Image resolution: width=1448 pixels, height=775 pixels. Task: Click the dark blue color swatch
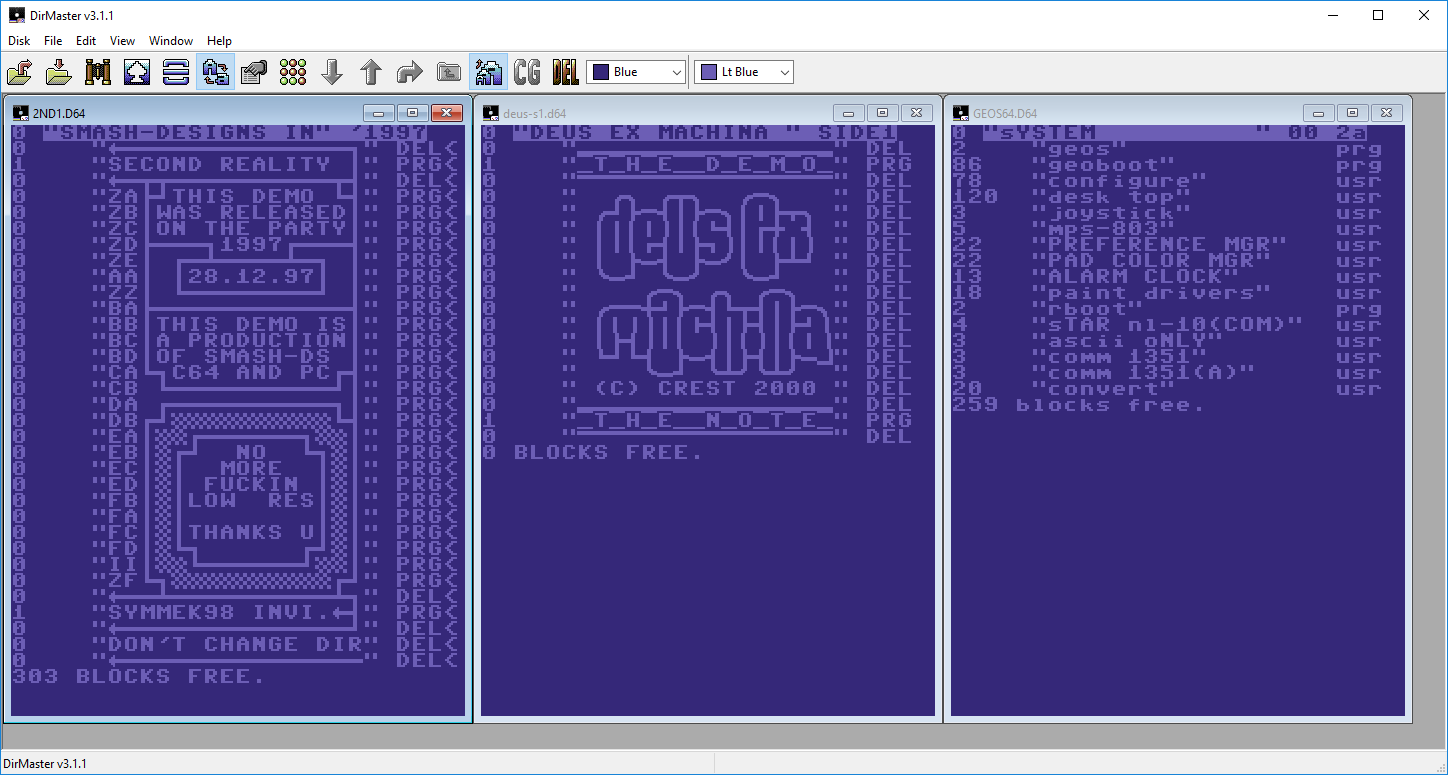[602, 72]
